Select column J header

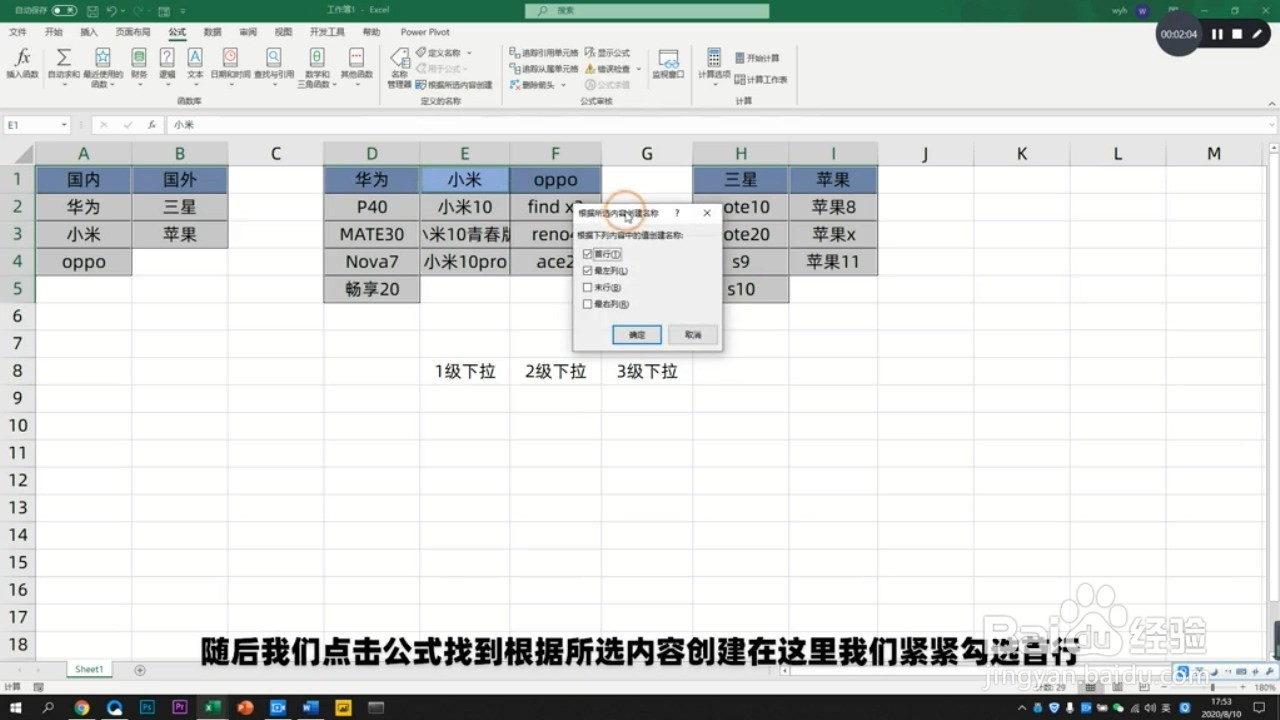coord(925,153)
